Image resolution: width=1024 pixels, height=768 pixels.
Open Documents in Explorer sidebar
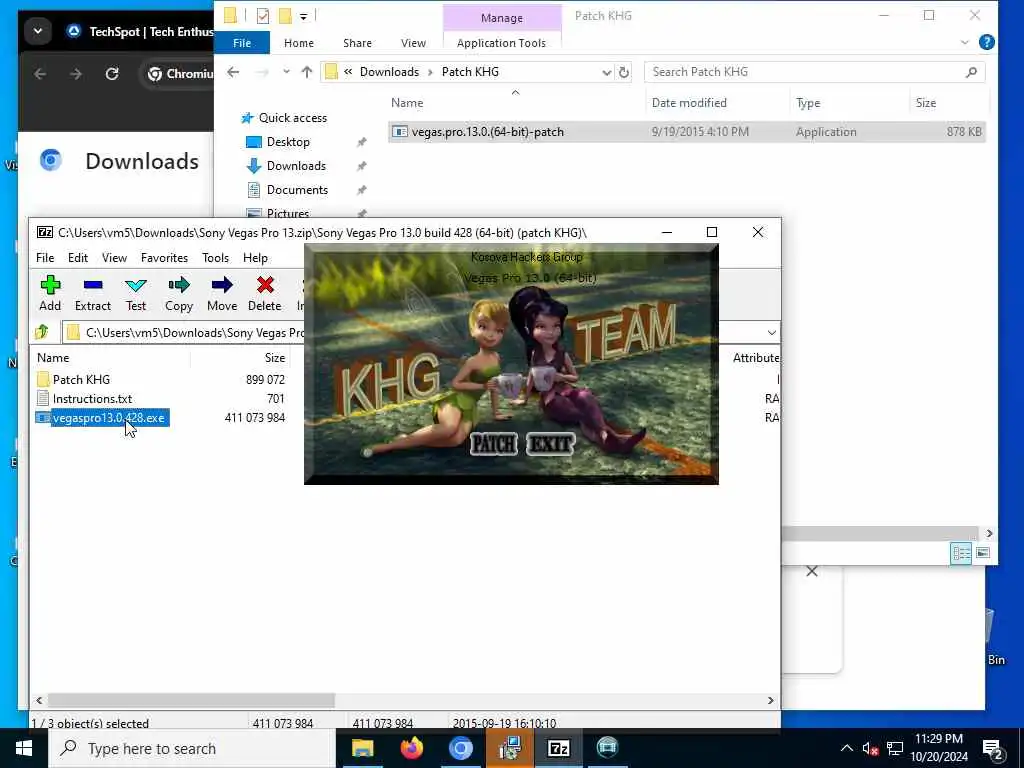click(x=297, y=190)
